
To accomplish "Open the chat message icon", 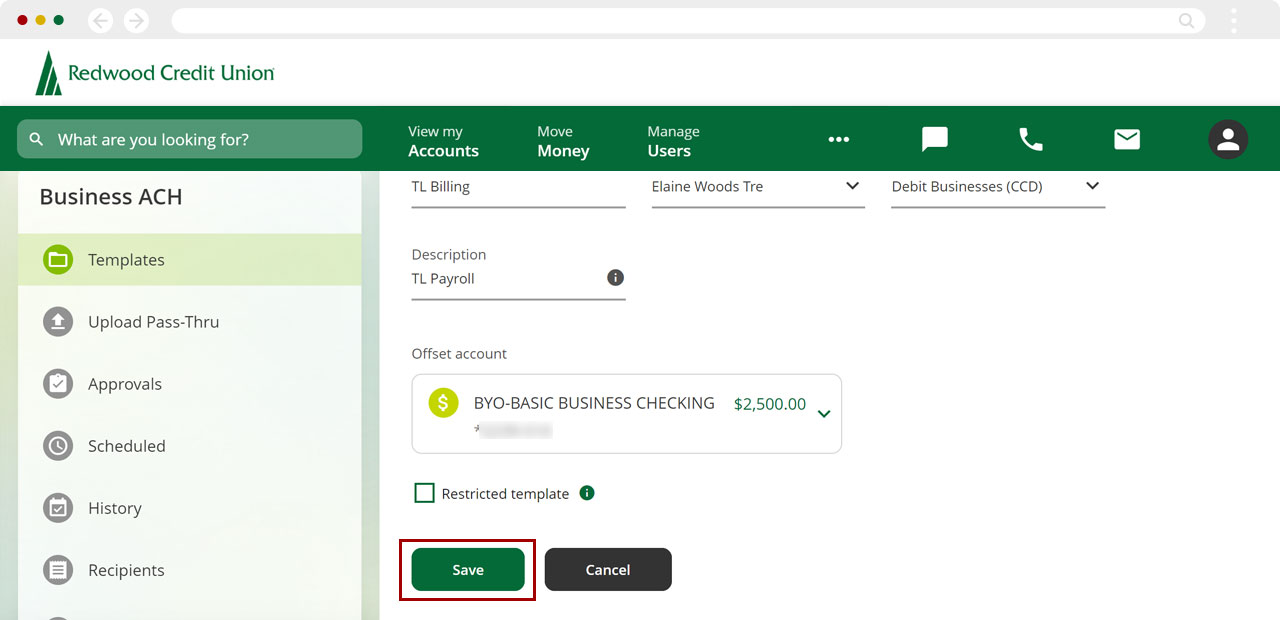I will (x=934, y=139).
